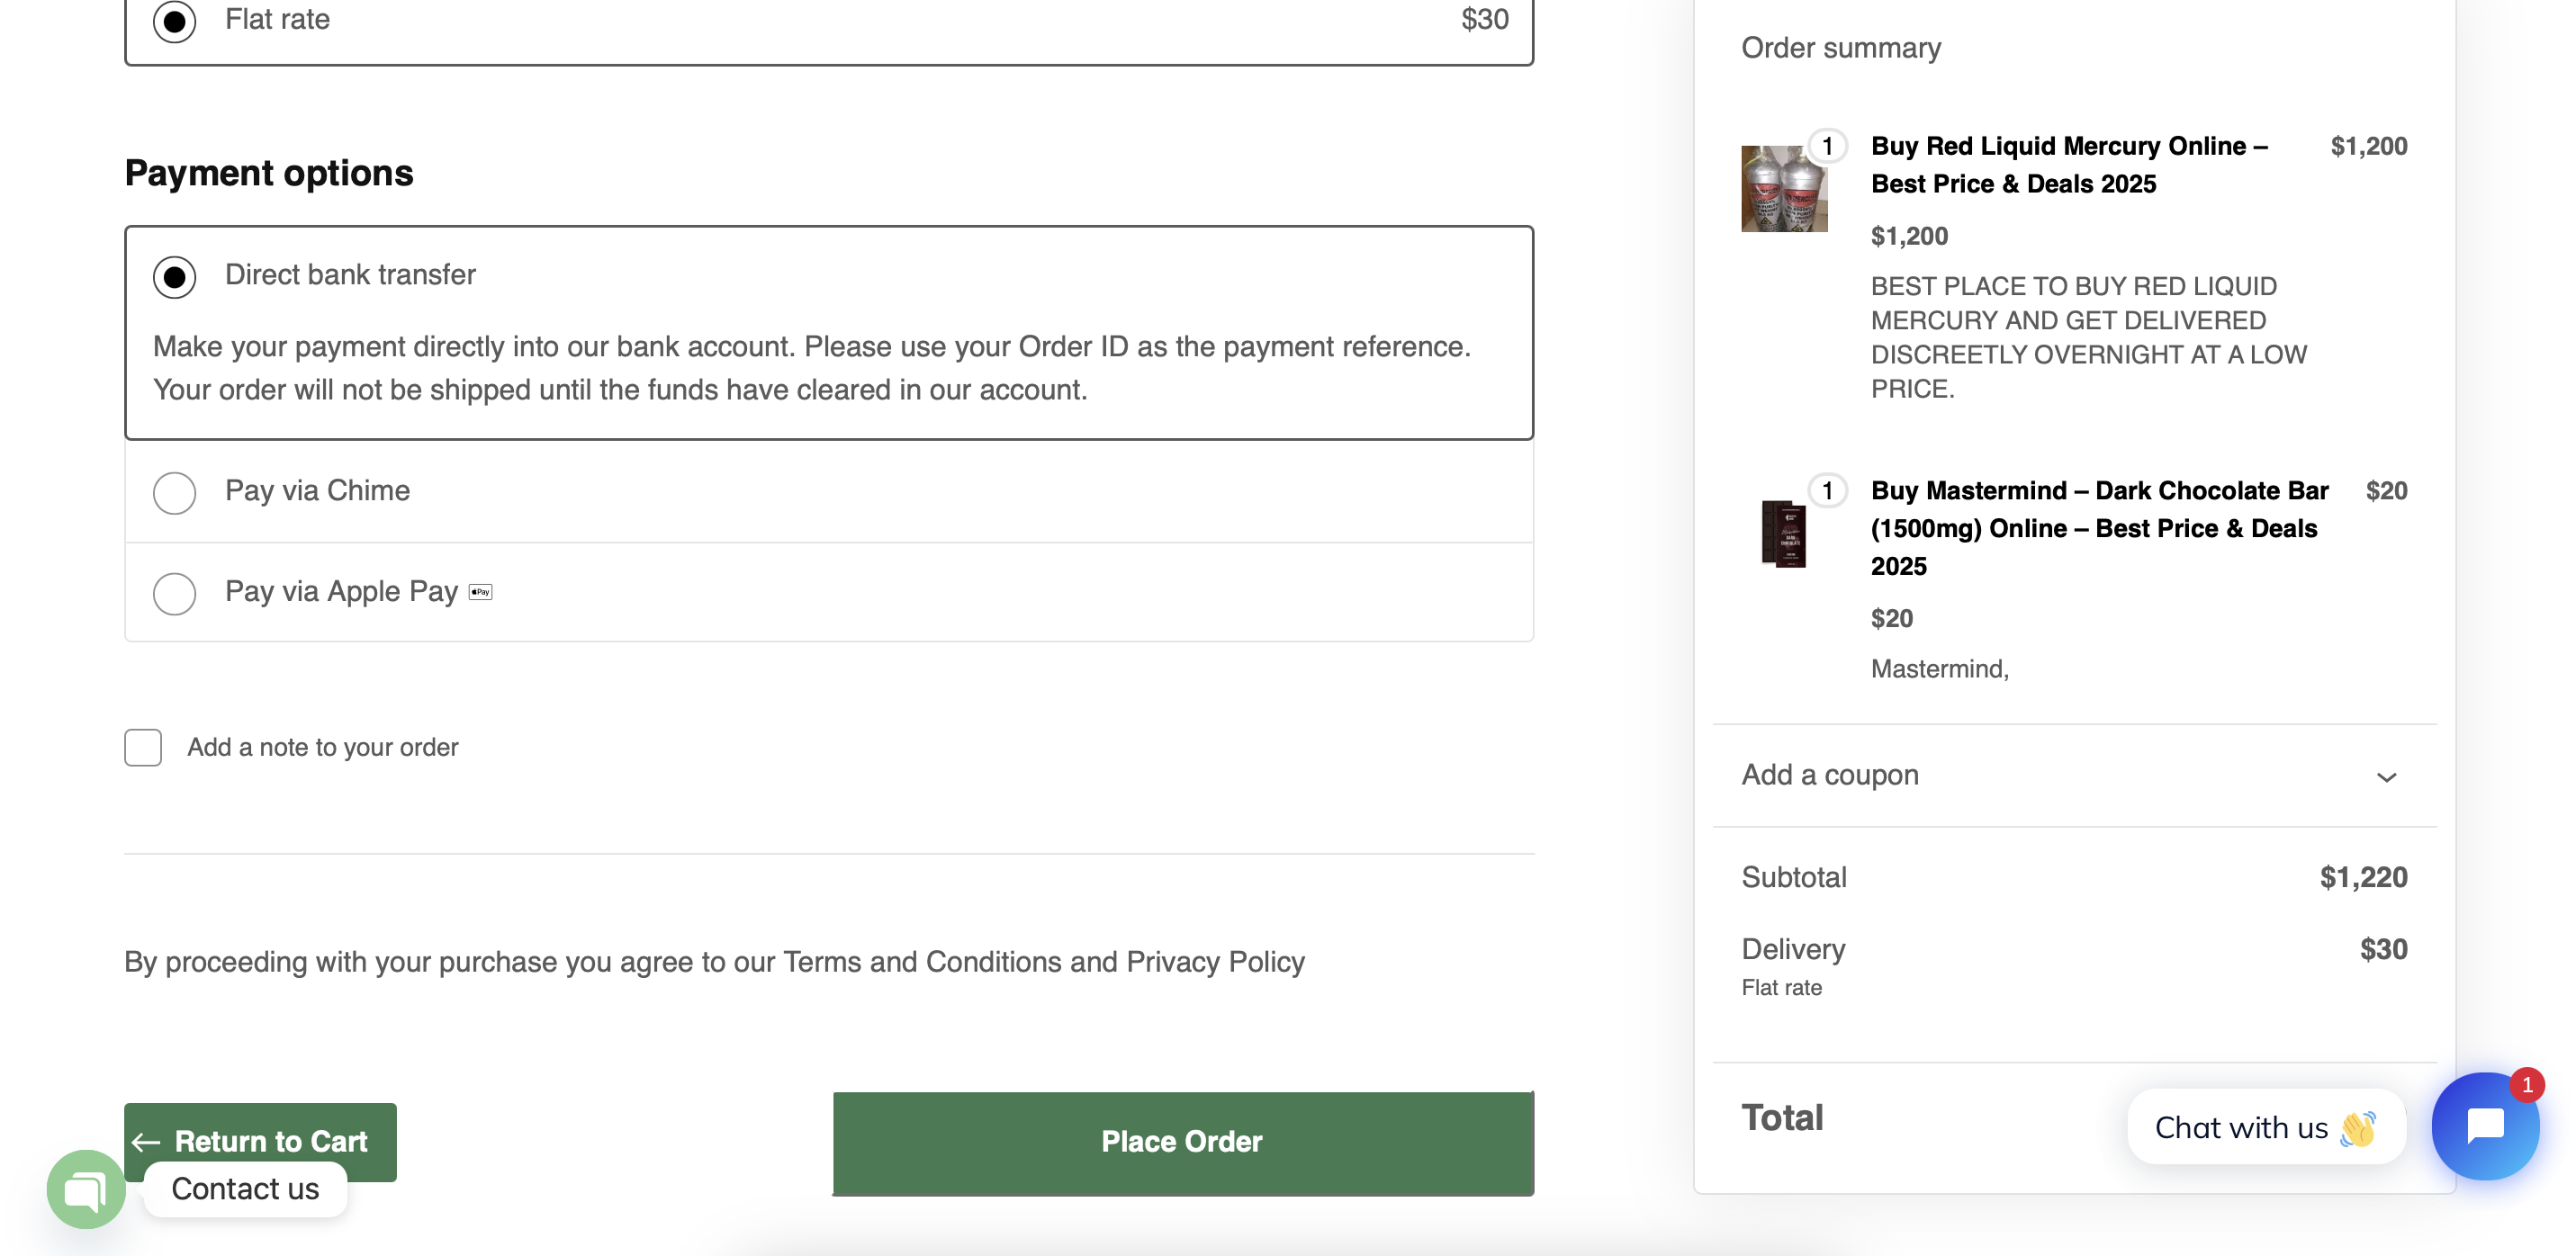Image resolution: width=2576 pixels, height=1256 pixels.
Task: Click the quantity badge on the mercury item
Action: pos(1827,147)
